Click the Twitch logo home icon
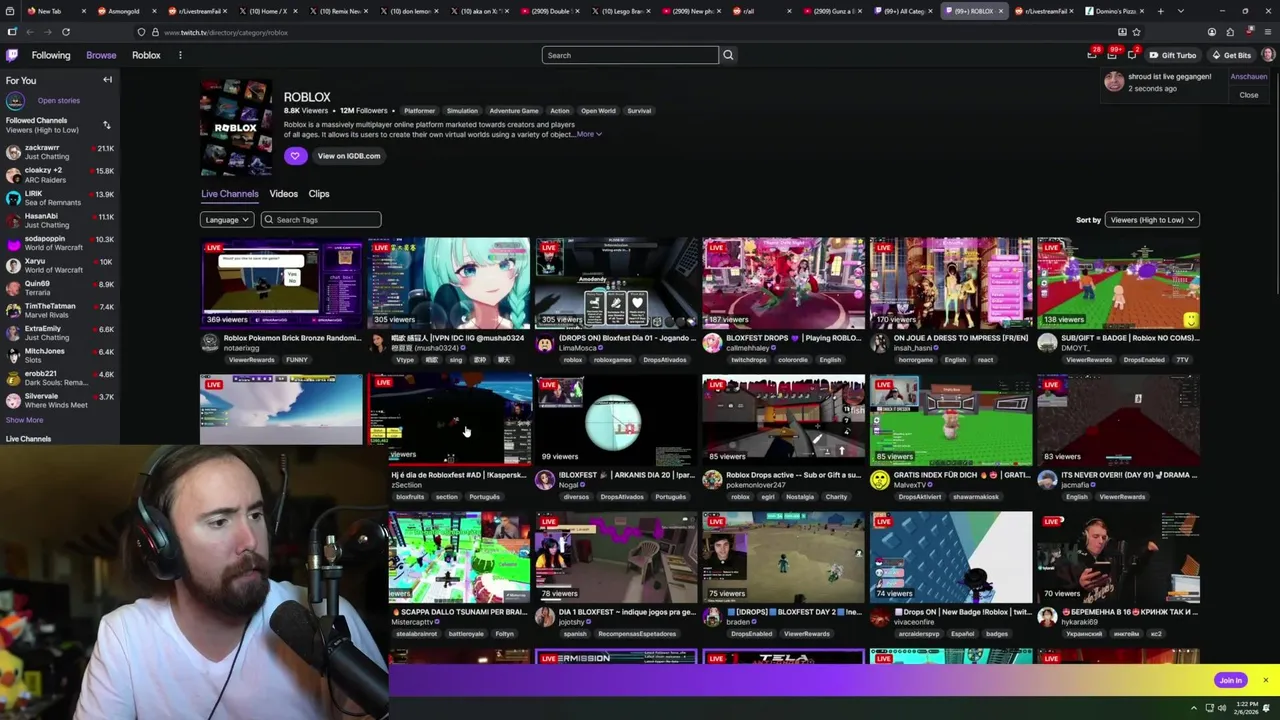1280x720 pixels. click(12, 55)
